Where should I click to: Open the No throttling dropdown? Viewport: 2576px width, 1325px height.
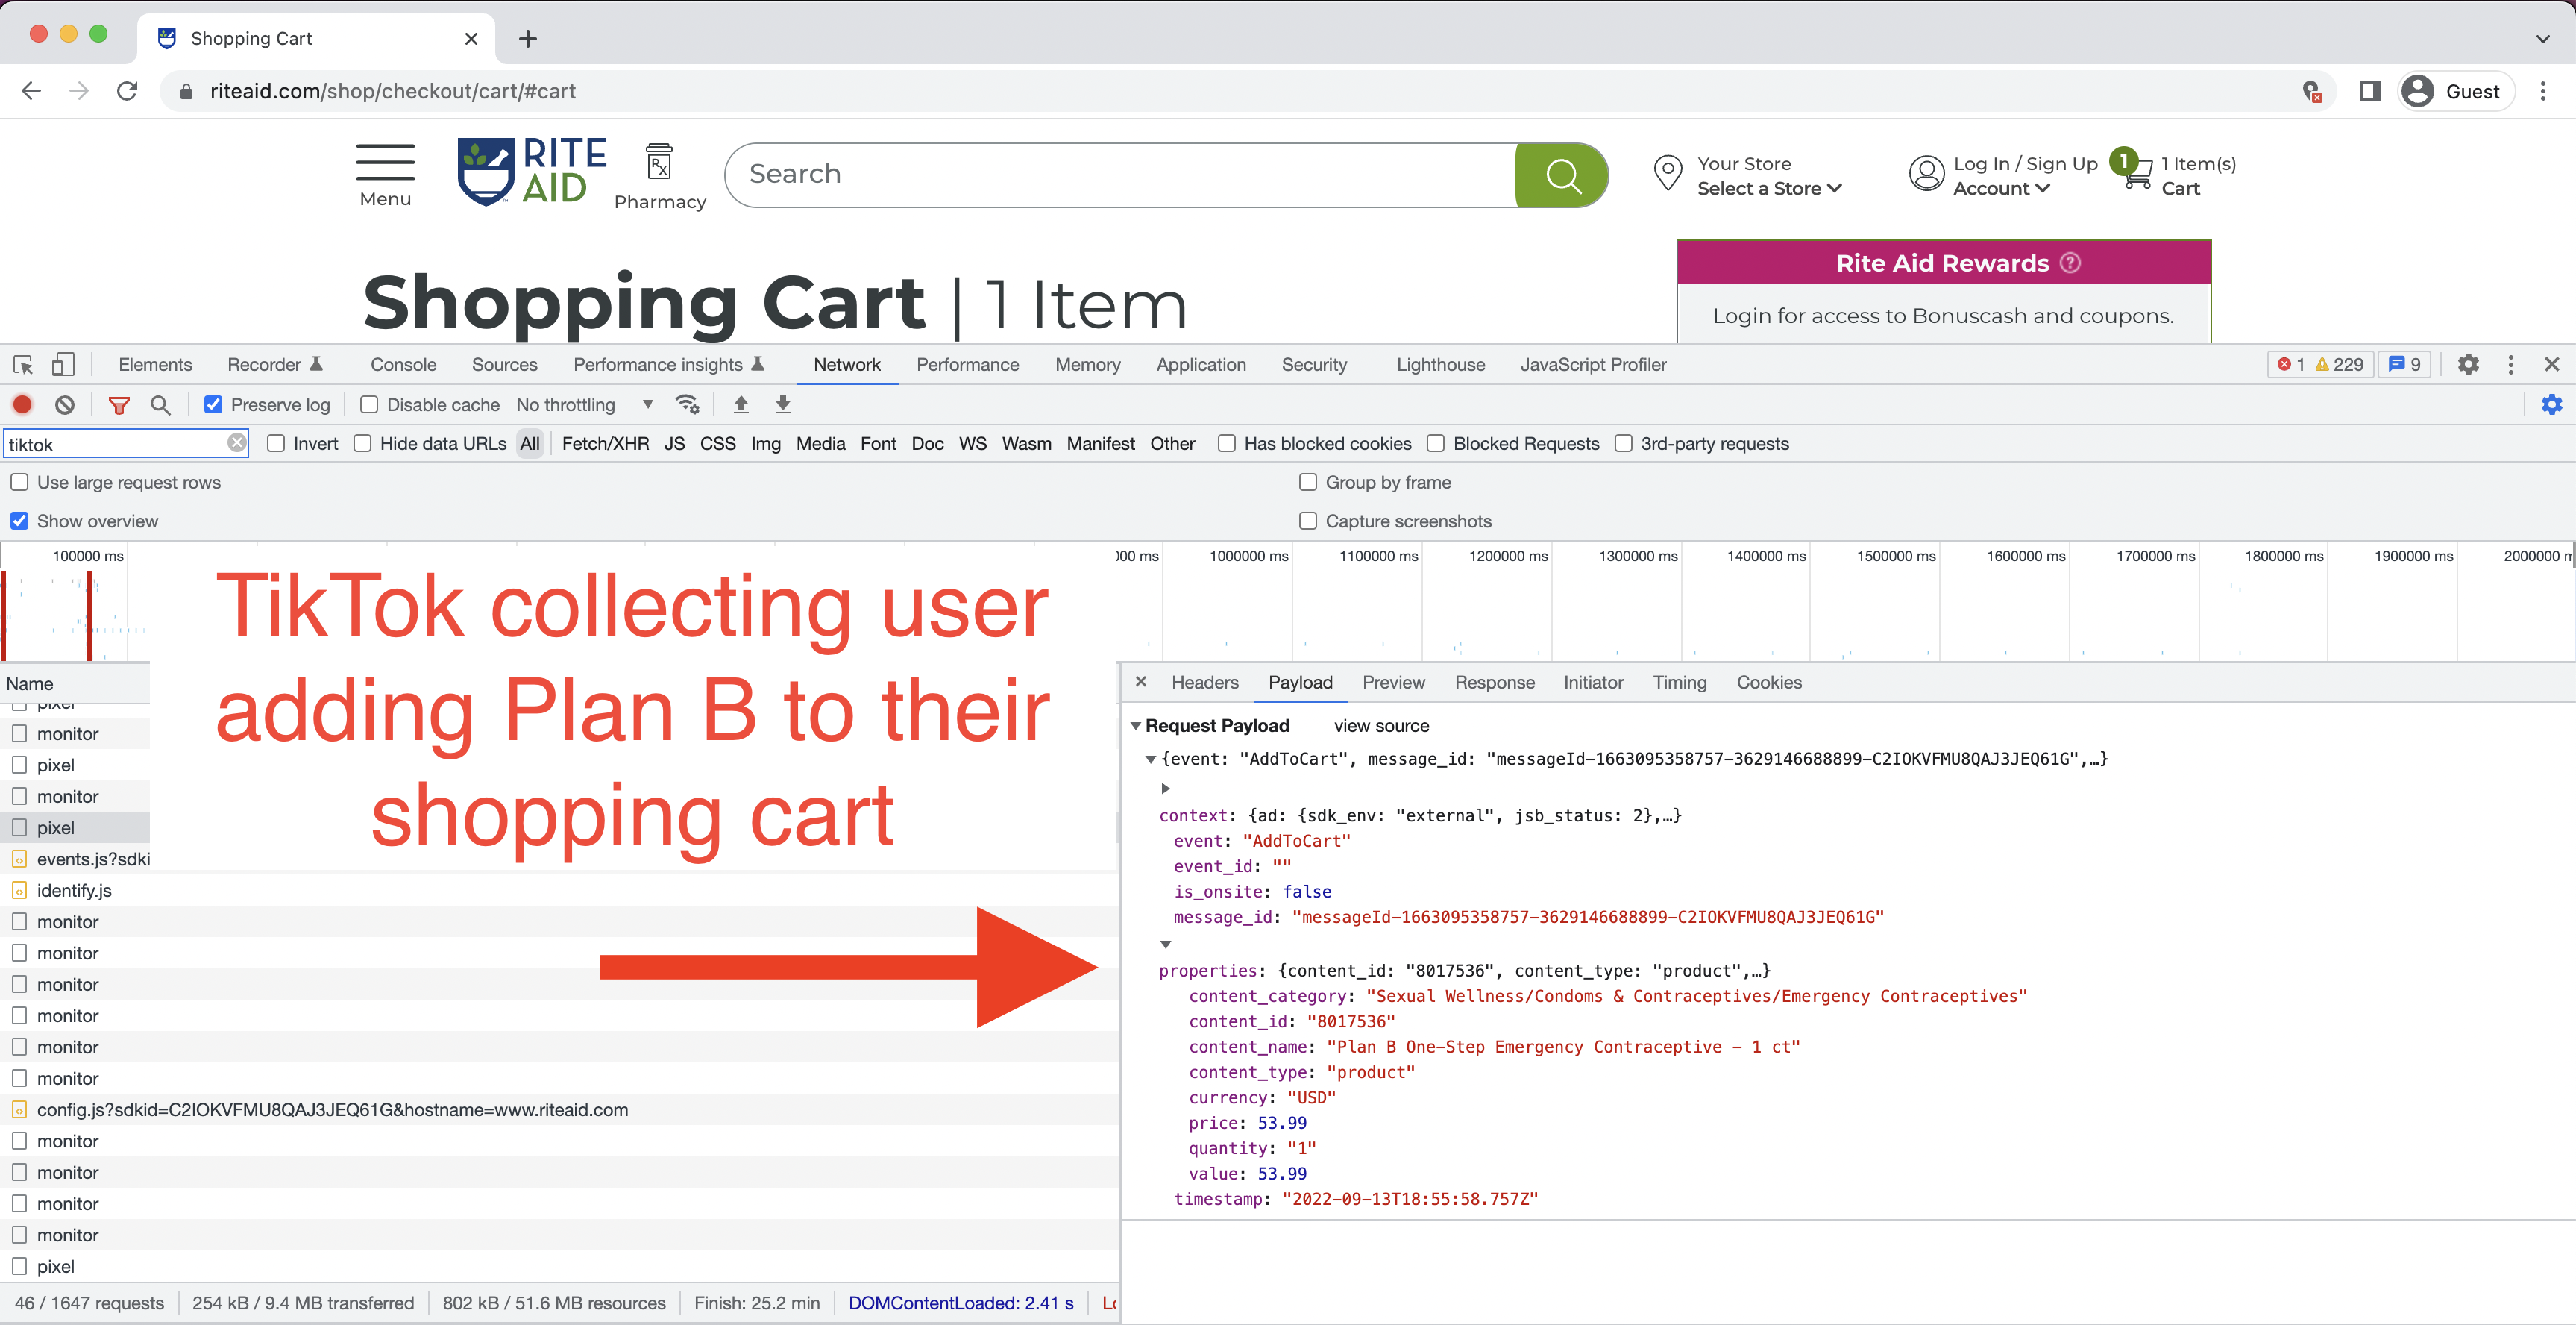point(585,405)
